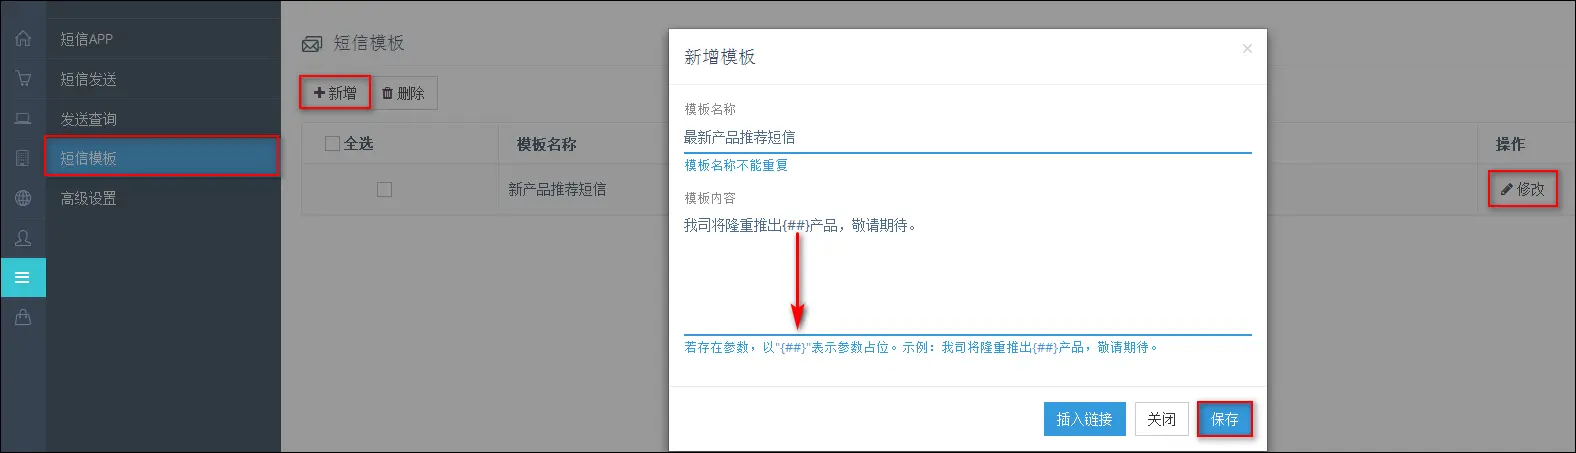Open the shopping cart icon in sidebar

(x=22, y=79)
